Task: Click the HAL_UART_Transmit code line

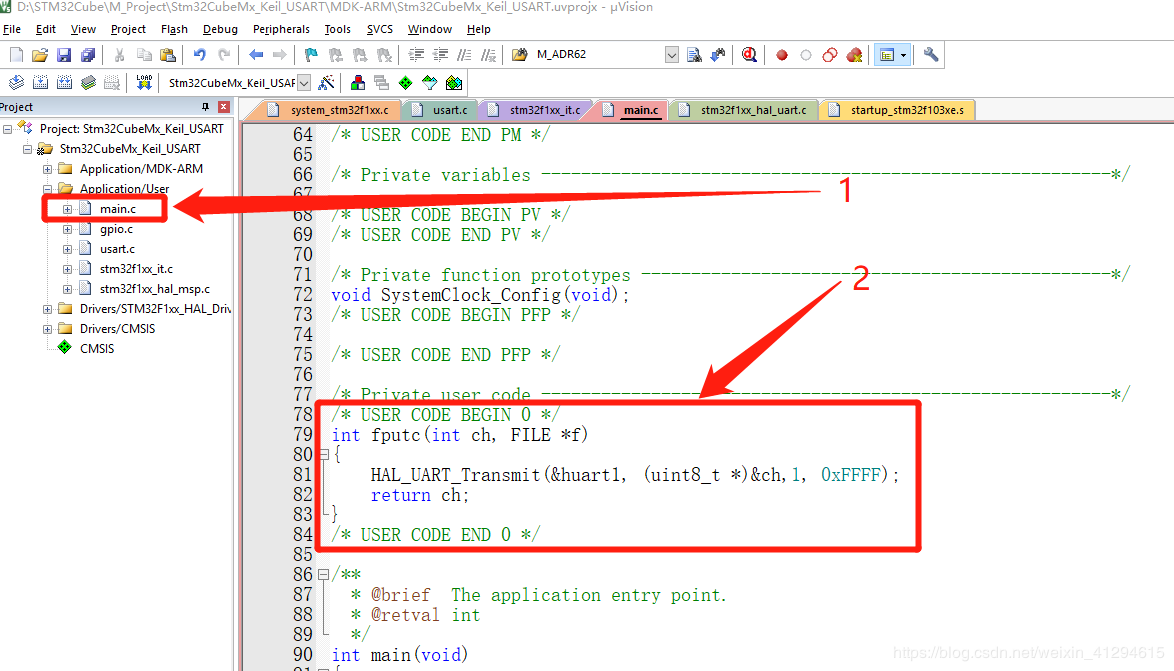Action: (x=635, y=475)
